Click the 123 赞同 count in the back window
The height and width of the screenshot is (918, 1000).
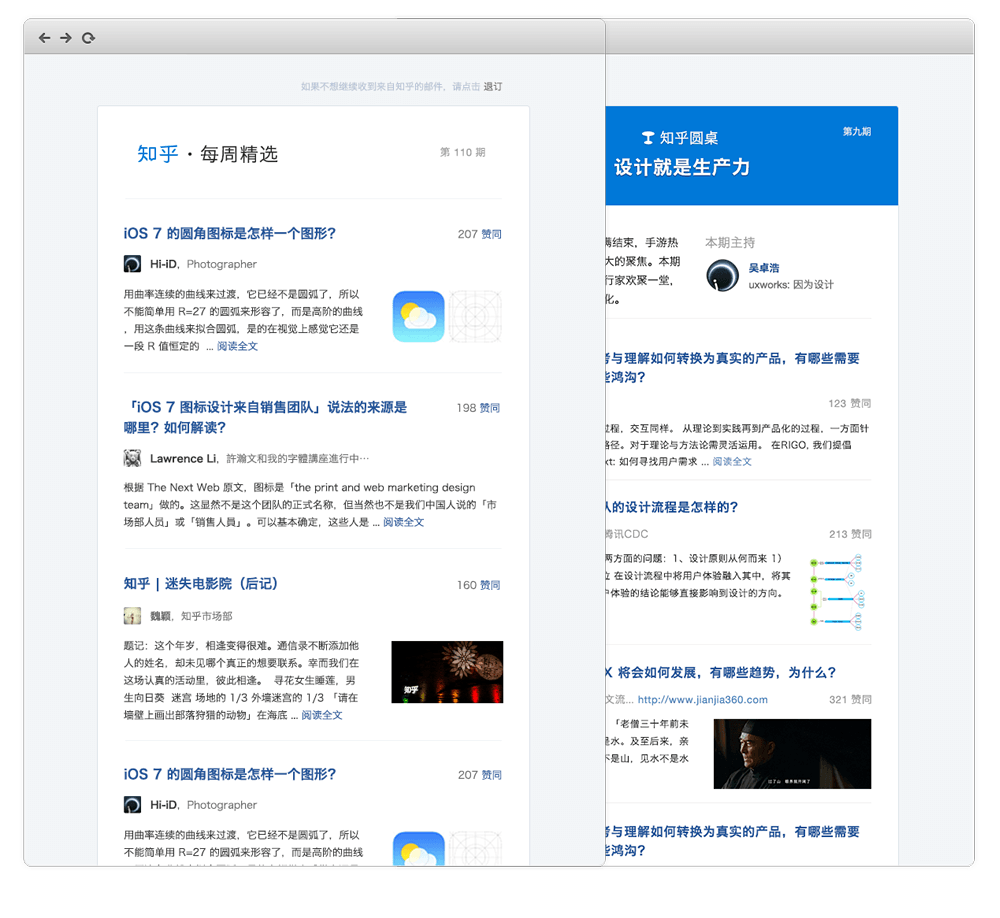coord(849,403)
